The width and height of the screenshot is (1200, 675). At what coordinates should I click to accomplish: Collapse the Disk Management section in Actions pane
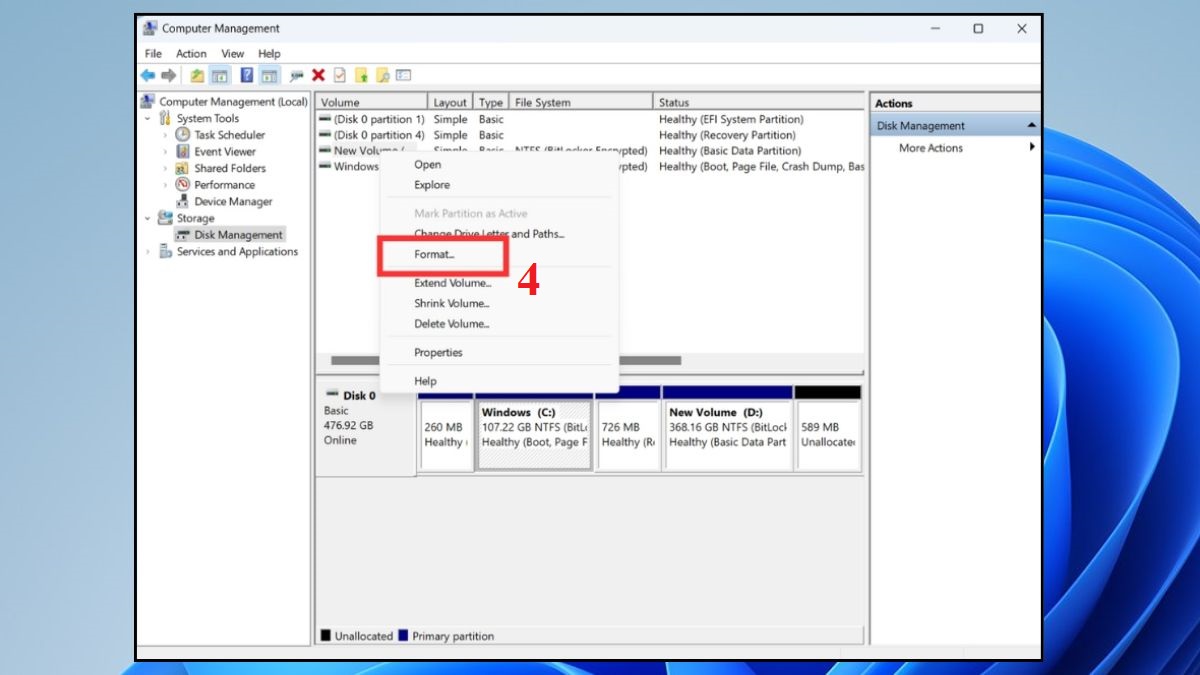tap(1032, 124)
